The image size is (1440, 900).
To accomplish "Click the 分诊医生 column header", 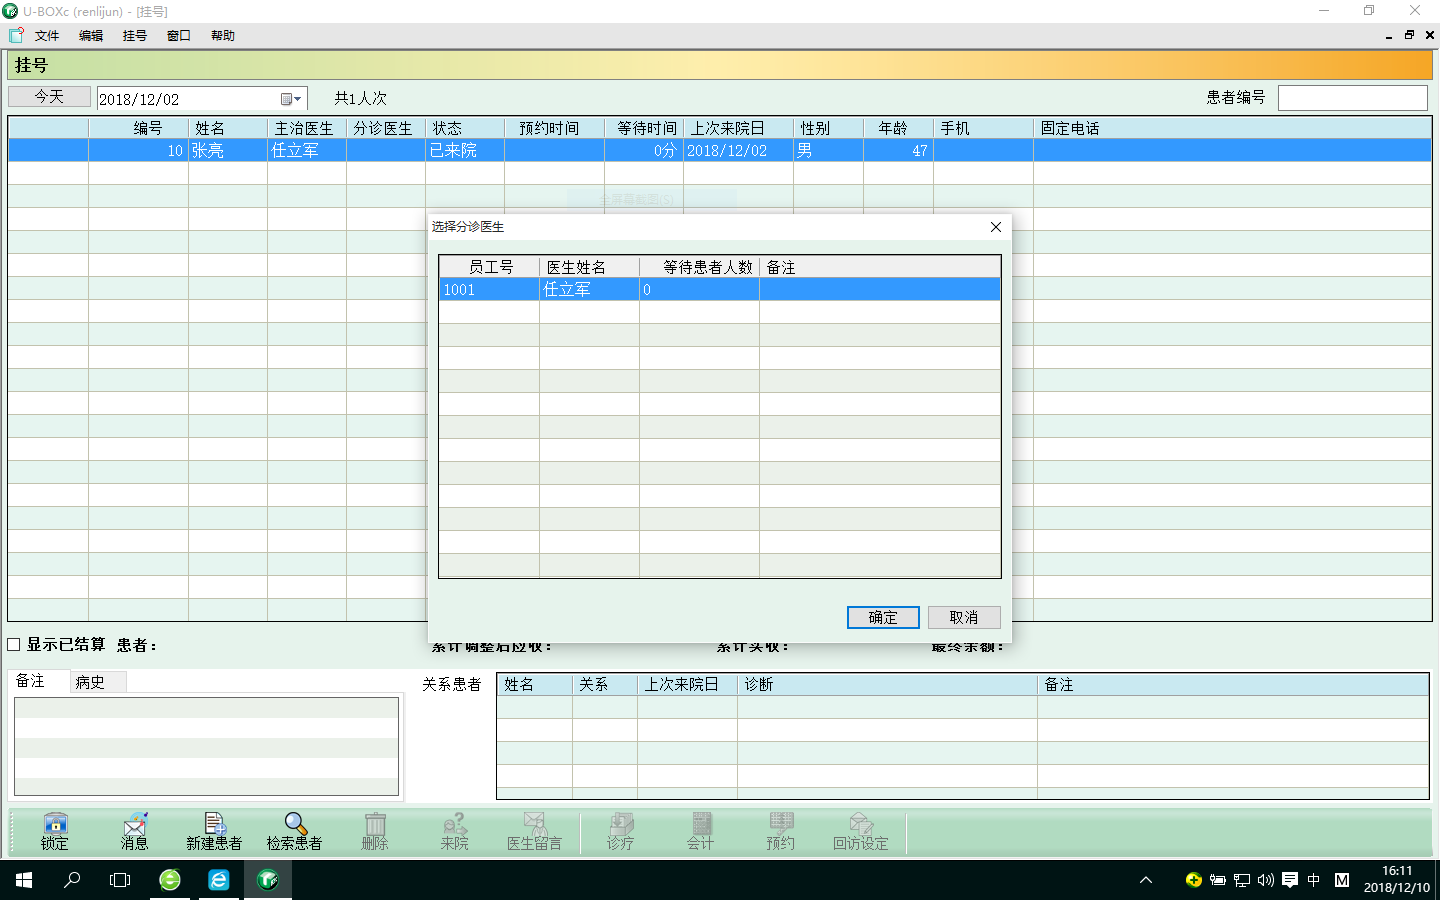I will tap(386, 128).
